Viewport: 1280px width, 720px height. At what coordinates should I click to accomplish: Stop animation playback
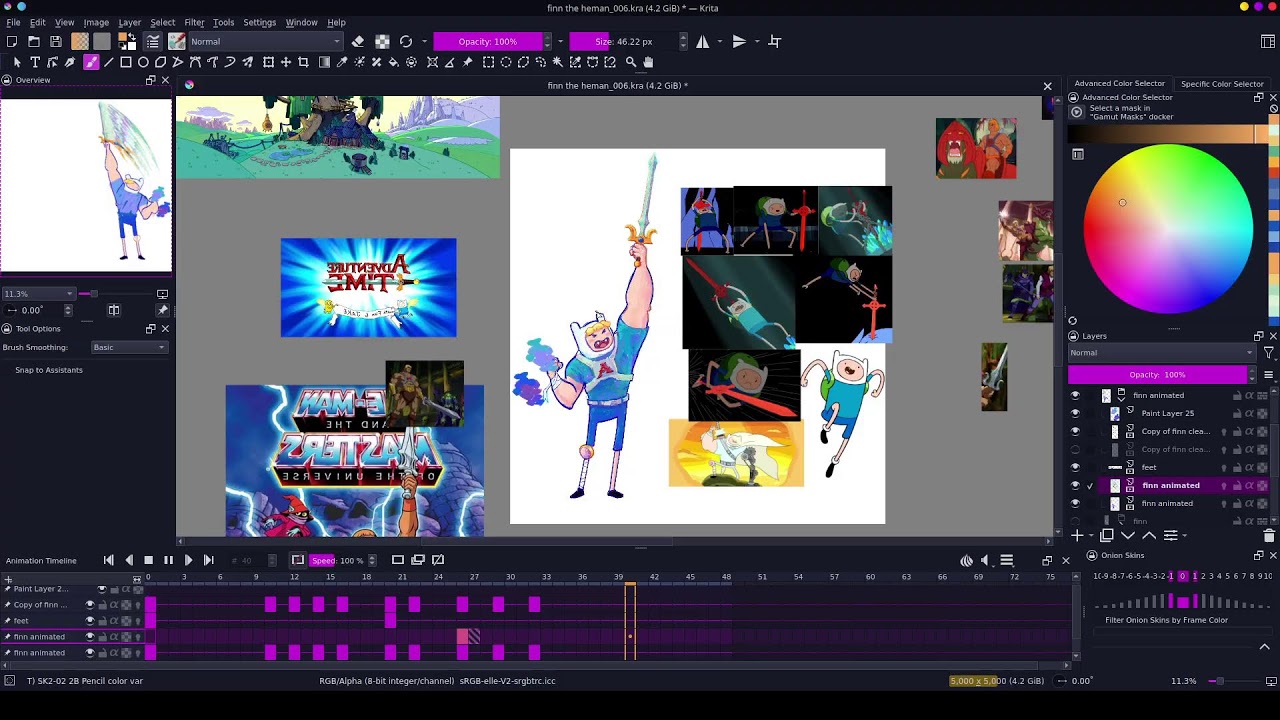pyautogui.click(x=148, y=561)
